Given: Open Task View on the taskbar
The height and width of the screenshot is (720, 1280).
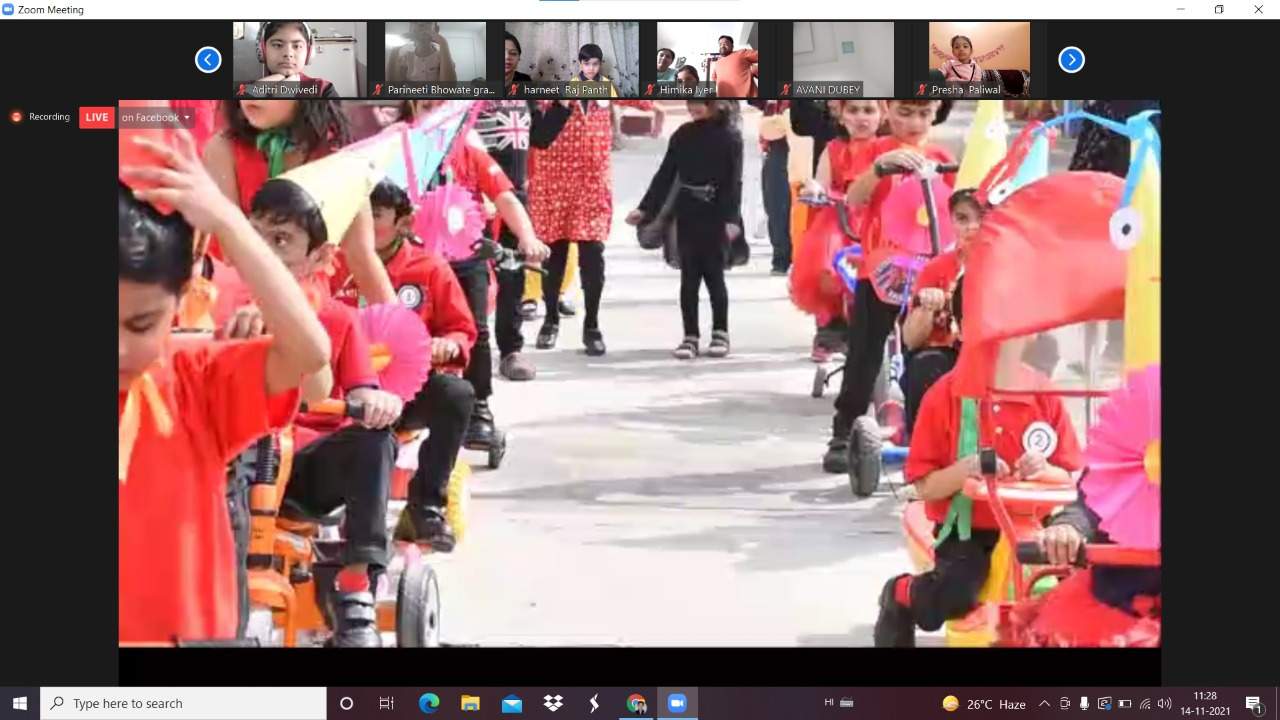Looking at the screenshot, I should click(387, 703).
